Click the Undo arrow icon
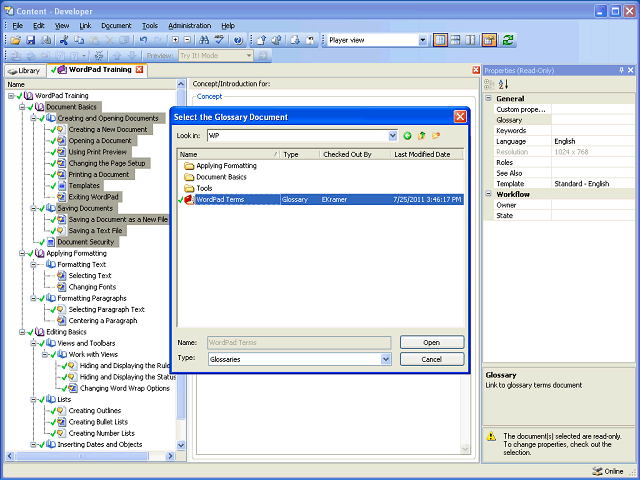Image resolution: width=640 pixels, height=480 pixels. 143,40
